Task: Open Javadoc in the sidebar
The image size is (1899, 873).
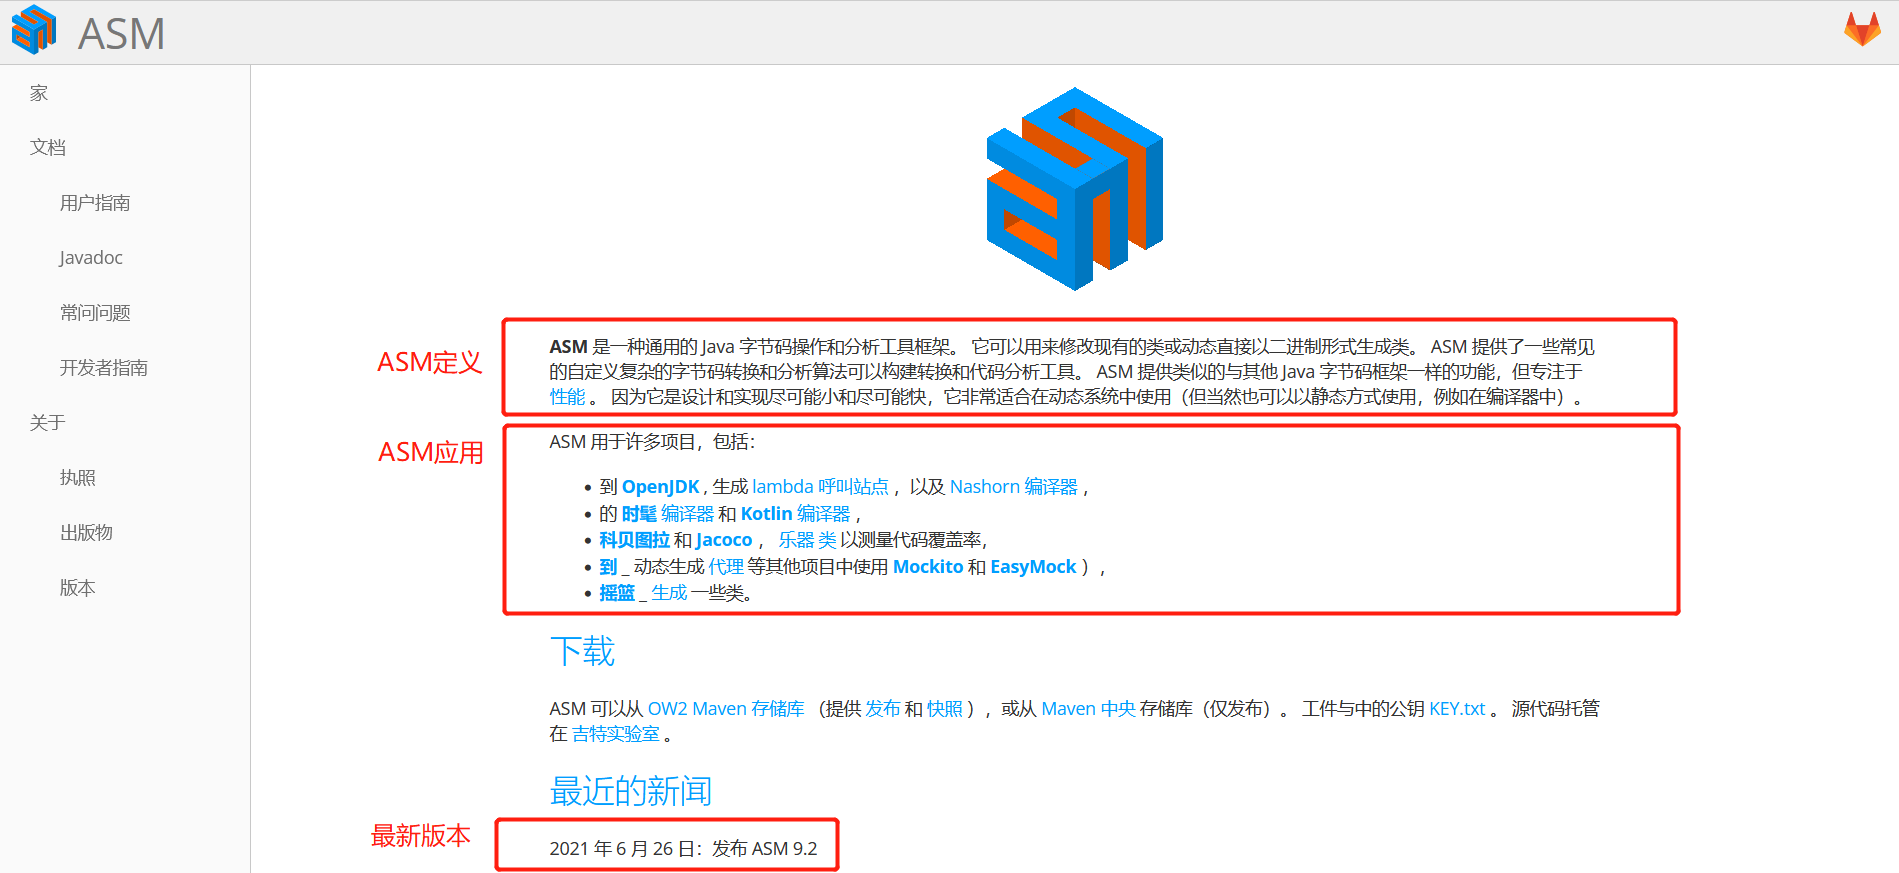Action: coord(91,258)
